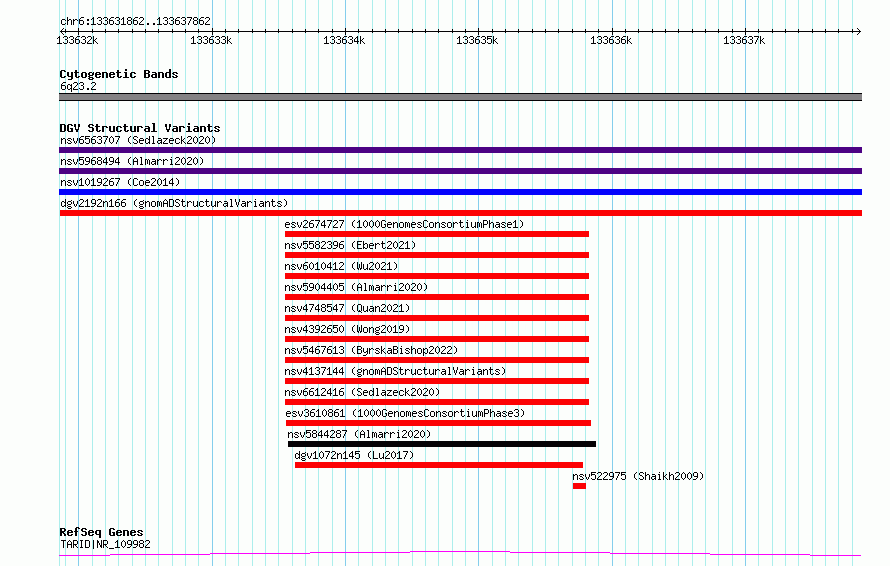Click the TARID|NR_109982 gene label
Viewport: 890px width, 566px height.
(105, 544)
